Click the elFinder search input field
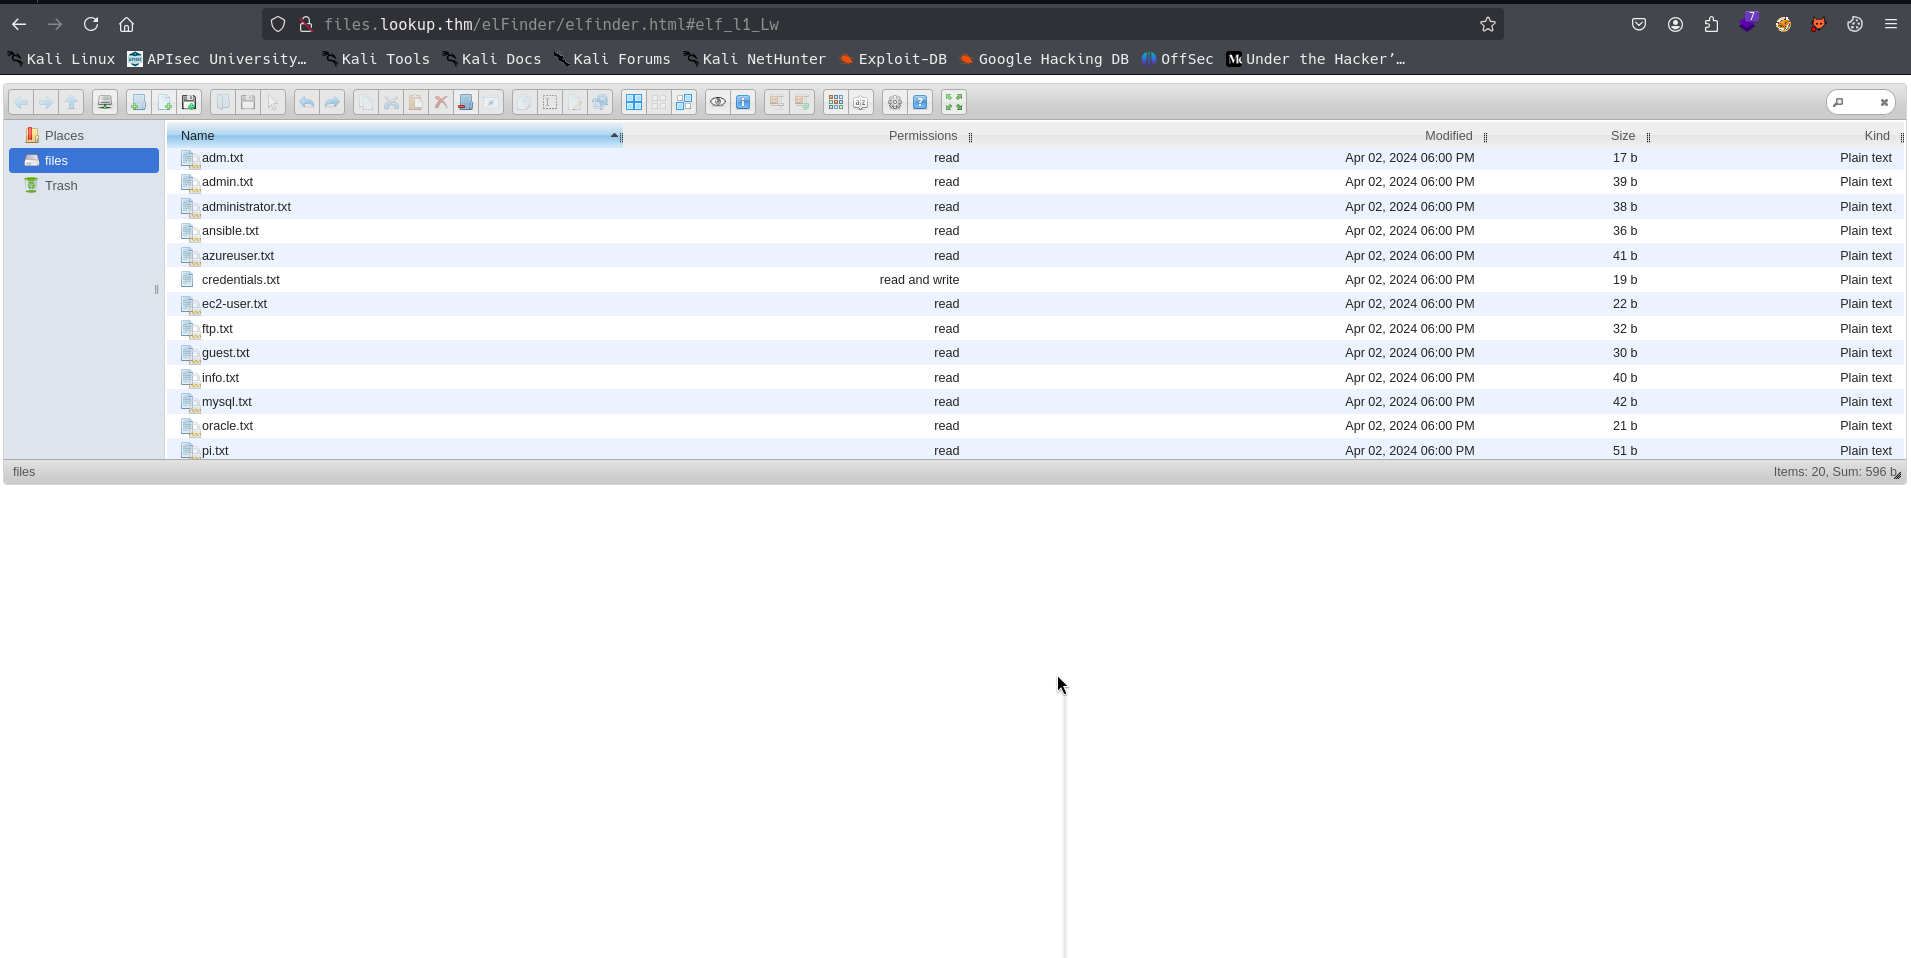Screen dimensions: 1911x958 pos(1860,102)
